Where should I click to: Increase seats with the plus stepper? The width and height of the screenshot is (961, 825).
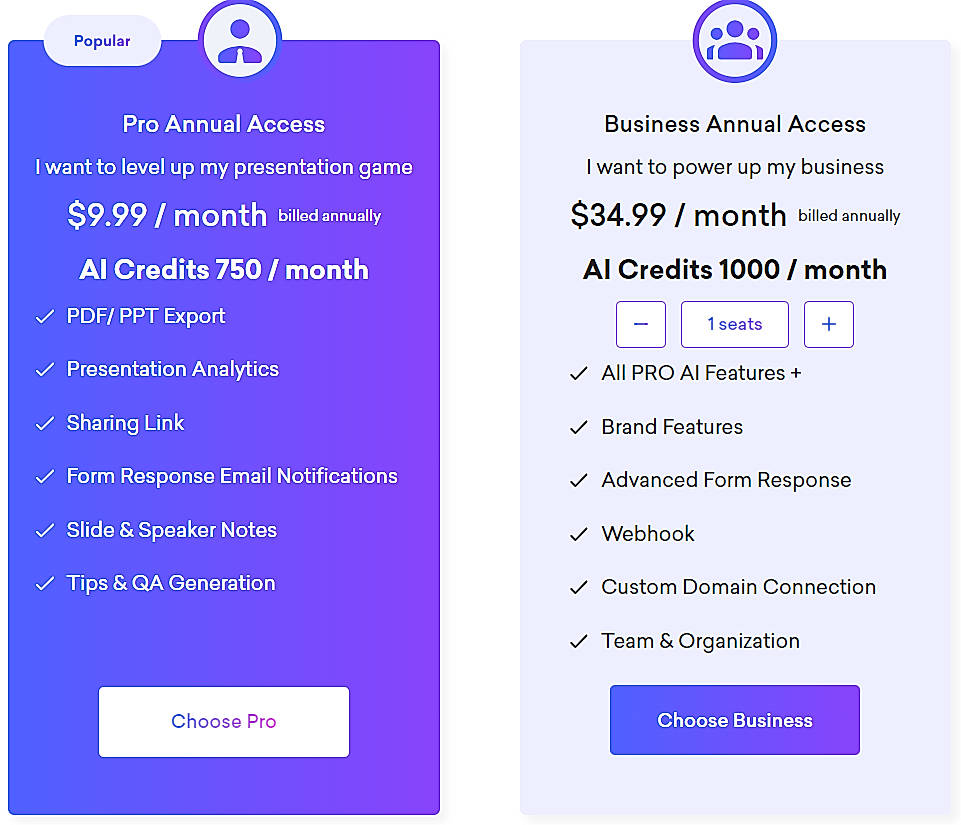(x=828, y=324)
